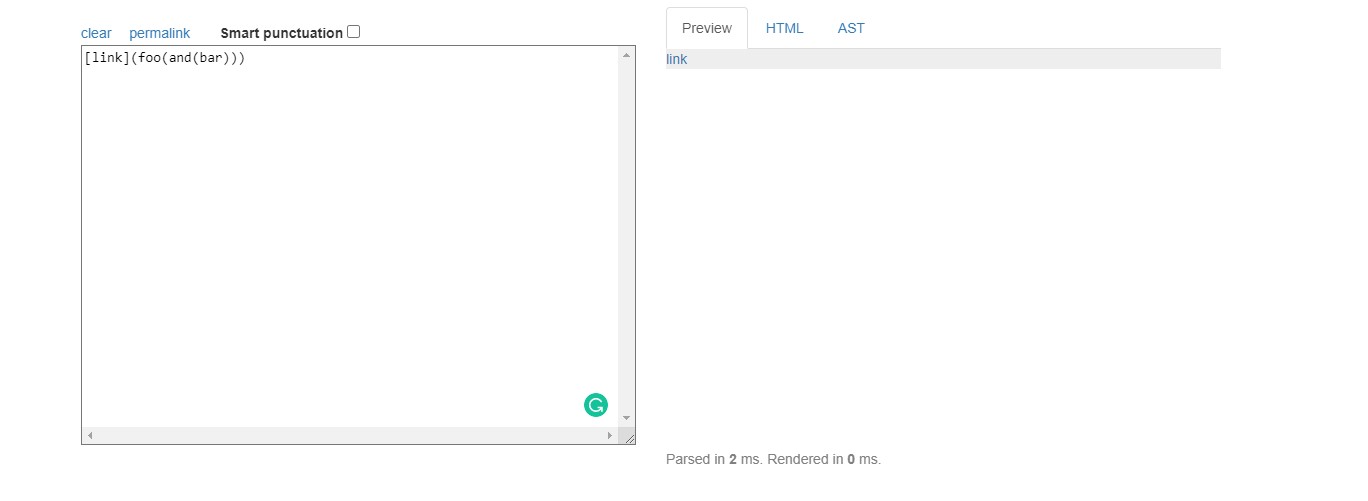The width and height of the screenshot is (1368, 501).
Task: Open the HTML tab
Action: tap(784, 28)
